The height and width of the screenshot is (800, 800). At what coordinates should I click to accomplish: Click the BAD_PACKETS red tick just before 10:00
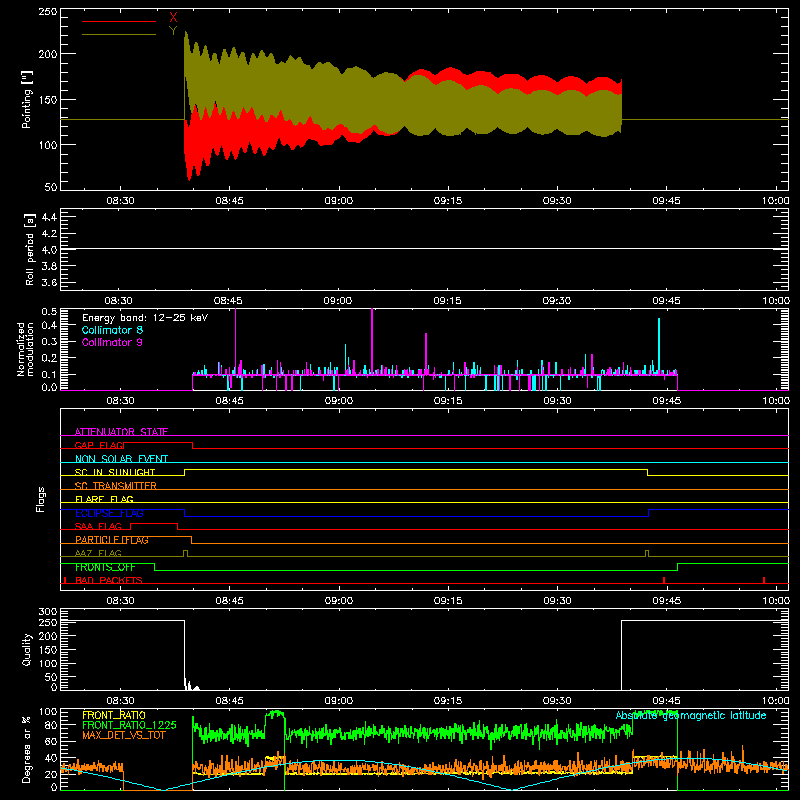(764, 580)
